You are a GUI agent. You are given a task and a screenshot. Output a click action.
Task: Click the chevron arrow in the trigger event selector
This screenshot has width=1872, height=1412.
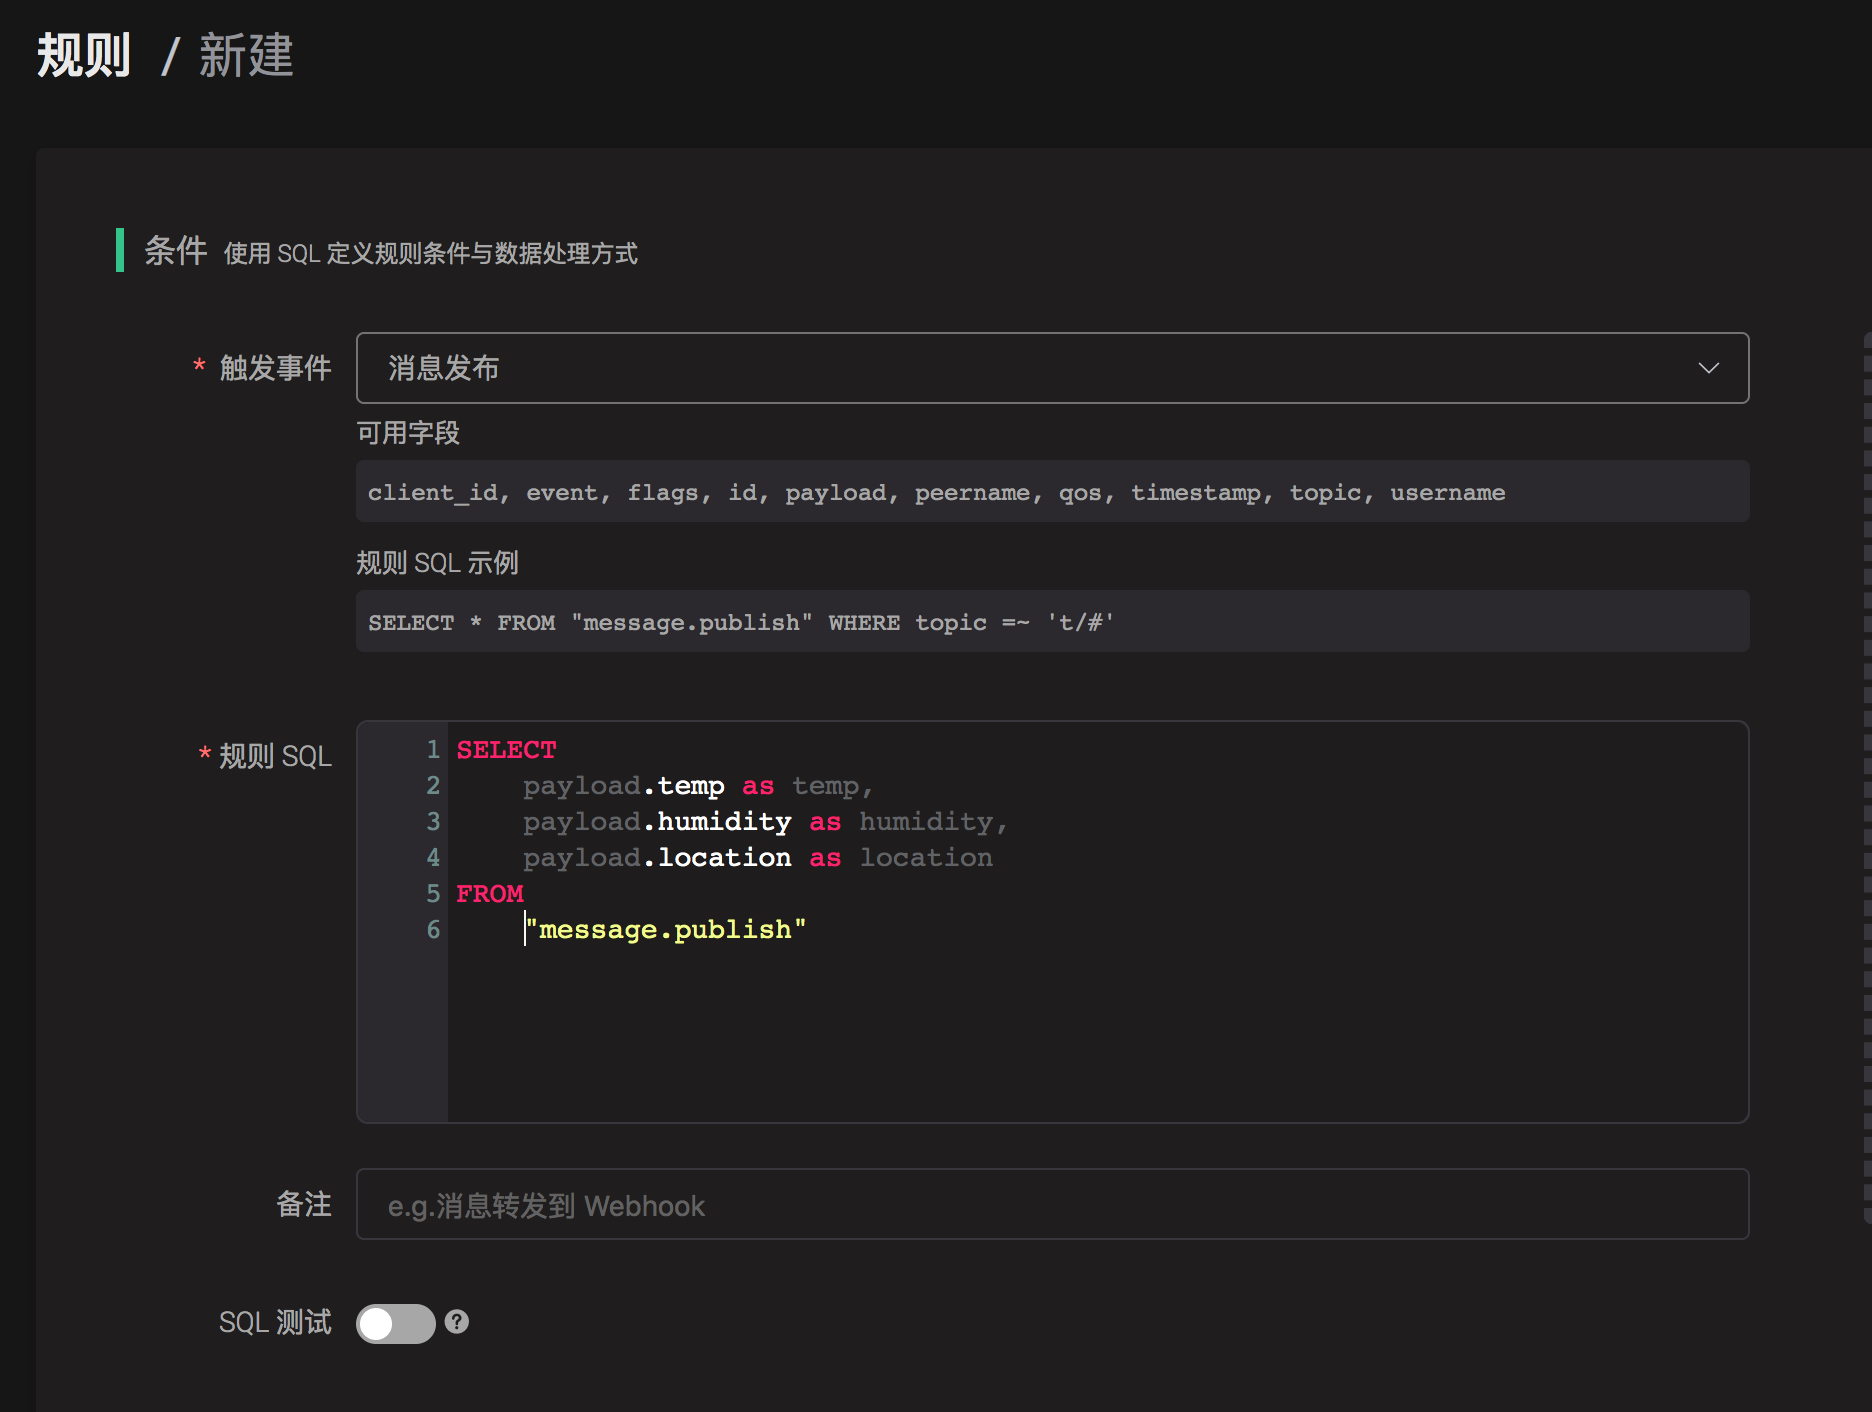click(x=1708, y=368)
